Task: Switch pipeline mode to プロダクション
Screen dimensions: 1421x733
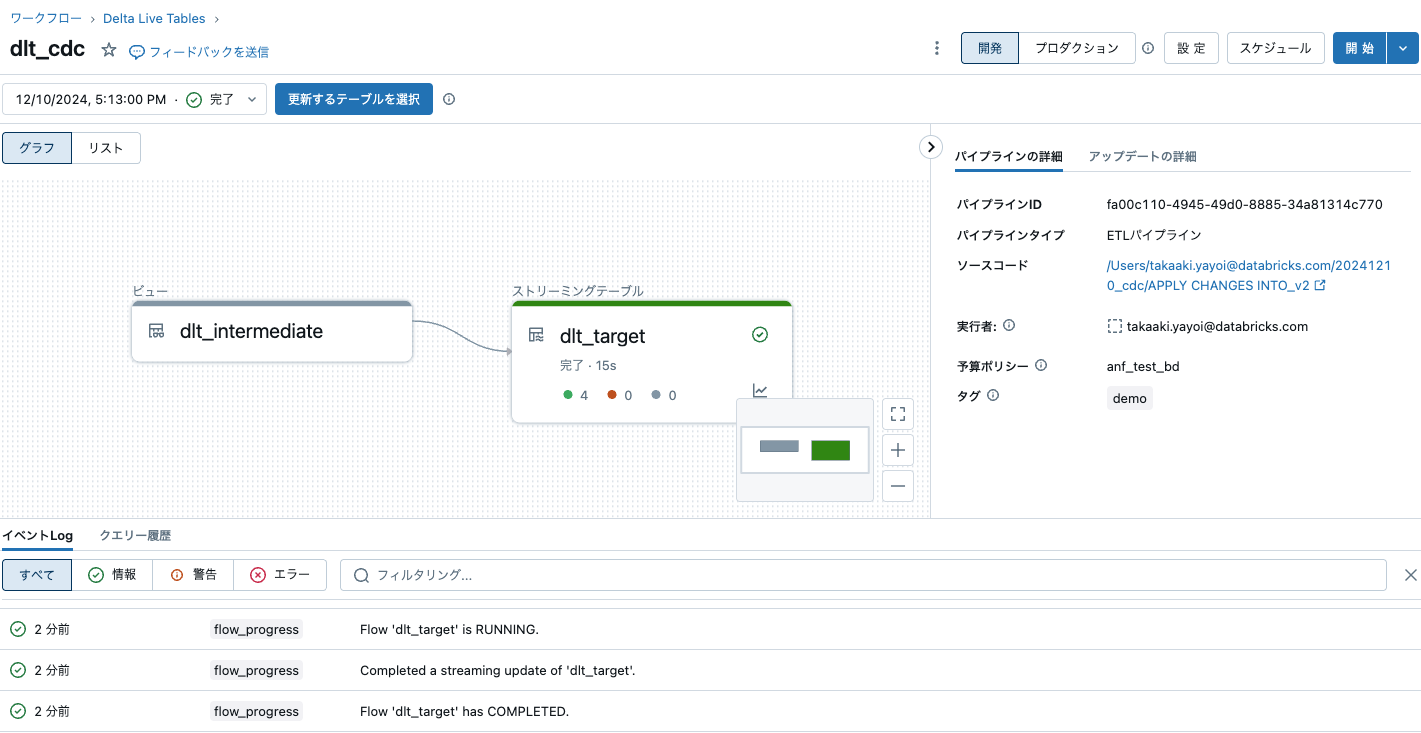Action: pyautogui.click(x=1077, y=48)
